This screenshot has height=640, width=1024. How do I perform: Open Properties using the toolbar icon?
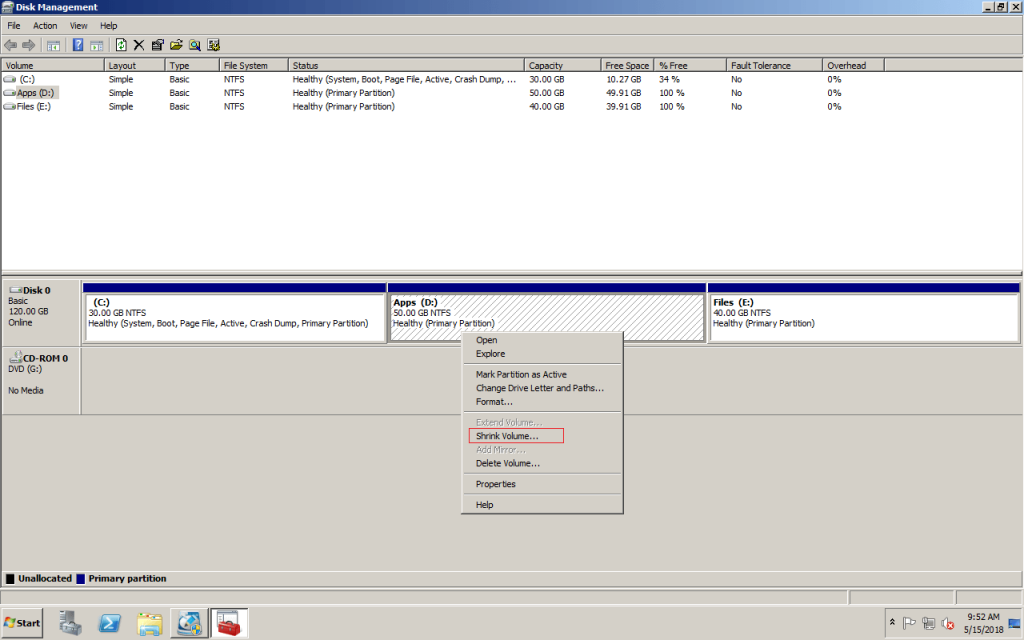[157, 44]
